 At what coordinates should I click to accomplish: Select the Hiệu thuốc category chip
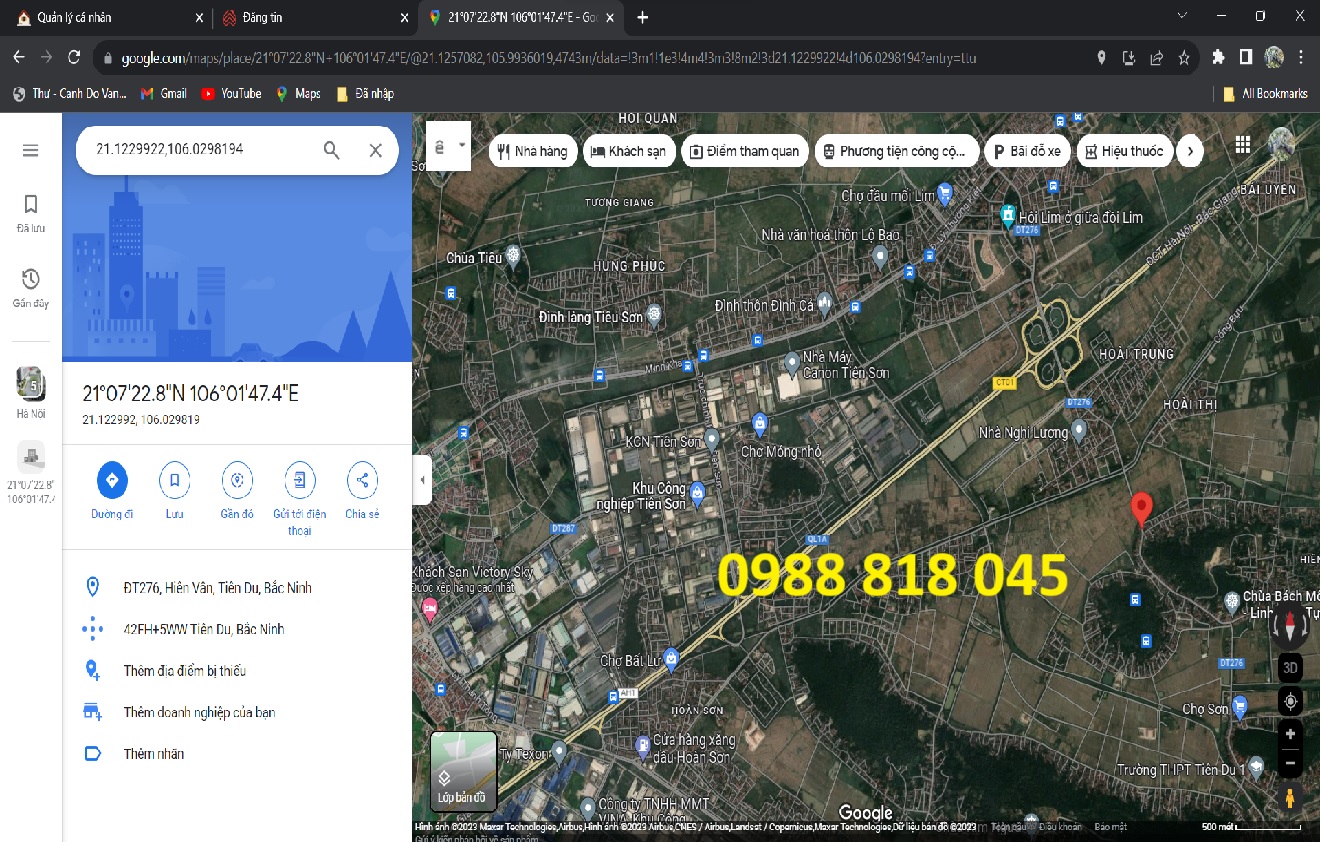(1122, 151)
